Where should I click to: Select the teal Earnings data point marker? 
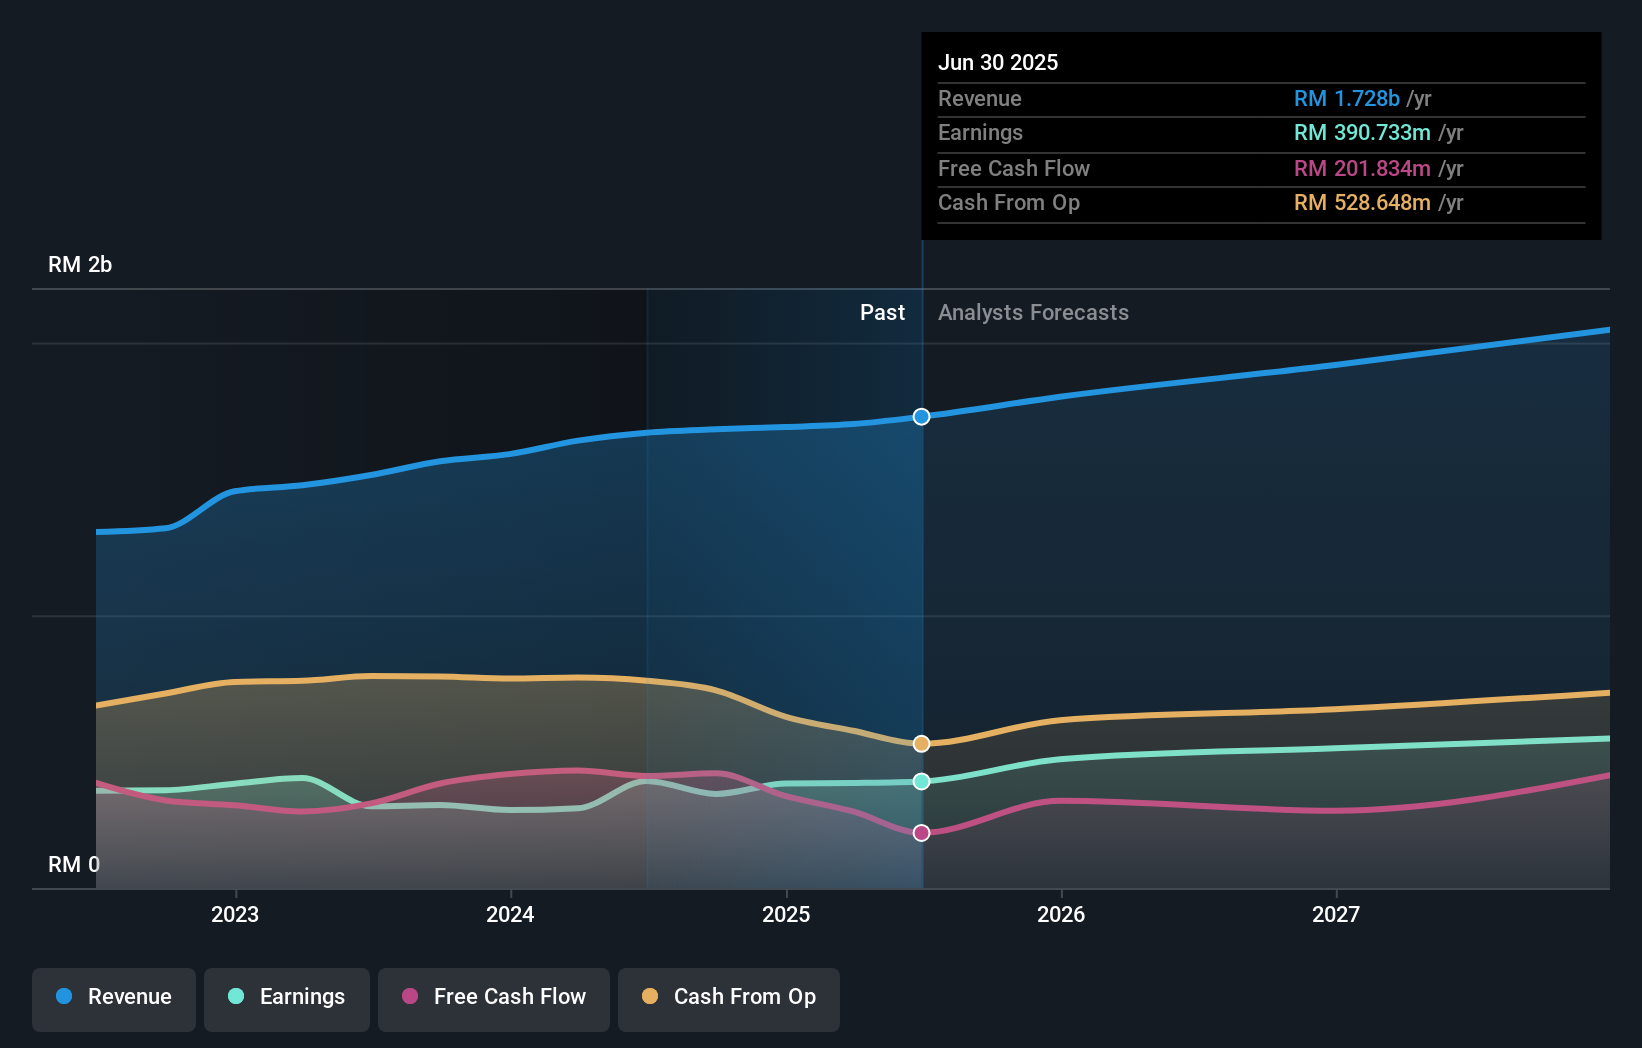(x=921, y=782)
